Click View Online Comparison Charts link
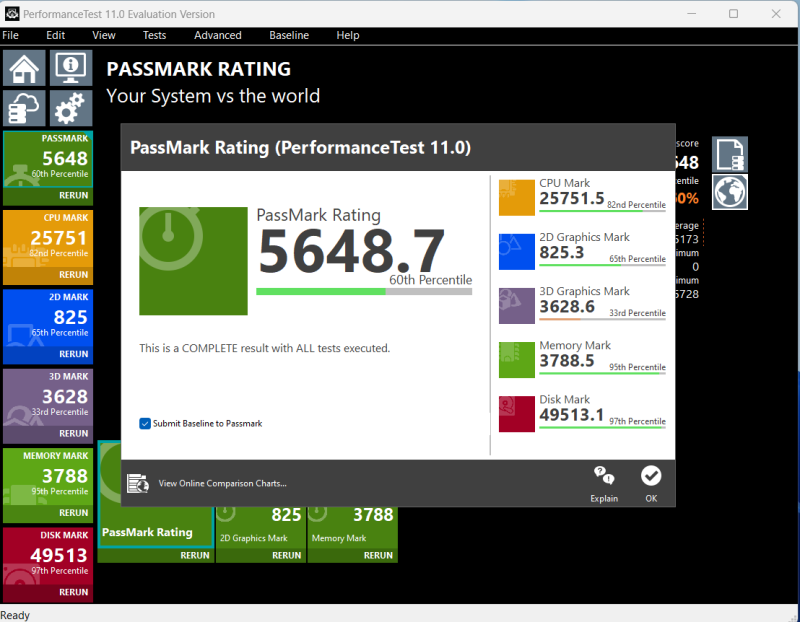 (222, 484)
